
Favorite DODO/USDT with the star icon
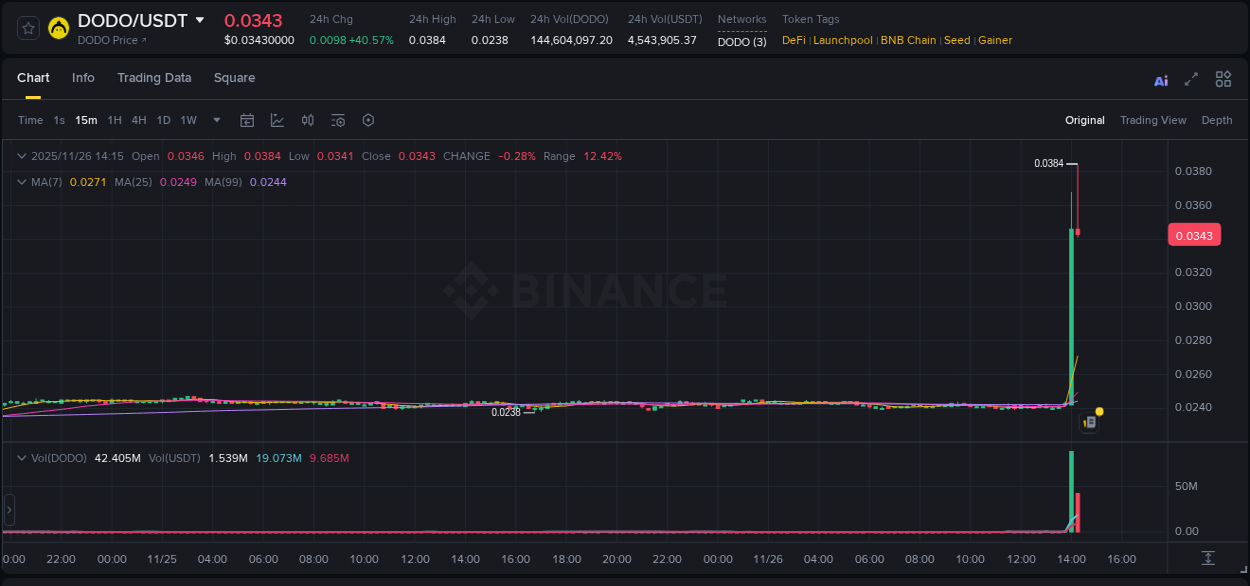[28, 27]
